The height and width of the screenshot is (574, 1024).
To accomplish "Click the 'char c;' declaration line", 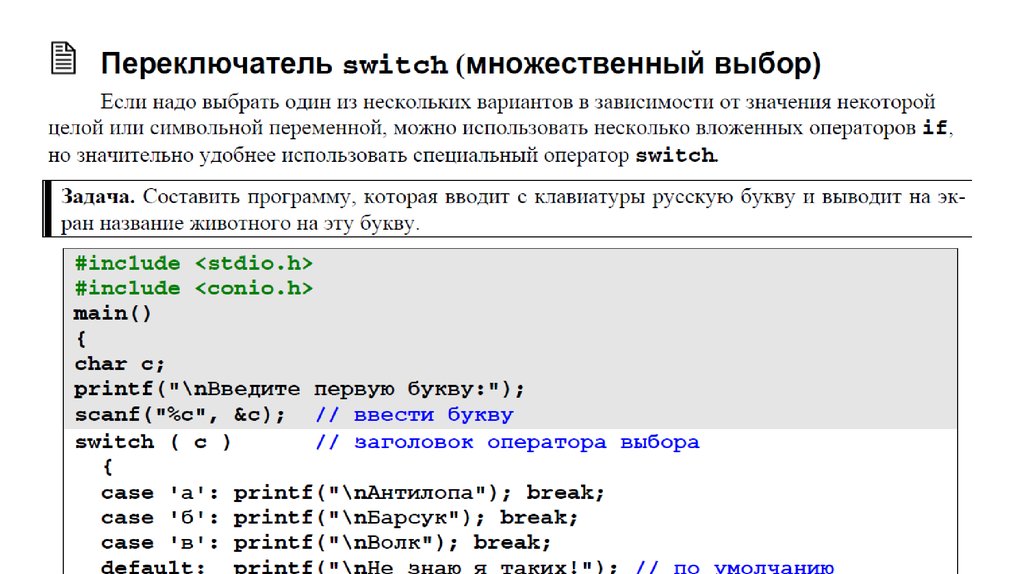I will [x=119, y=364].
